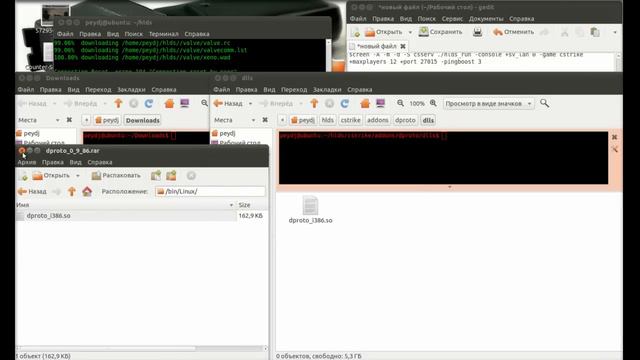Open the Документы menu in gedit
Screen dimensions: 640x360
(486, 19)
